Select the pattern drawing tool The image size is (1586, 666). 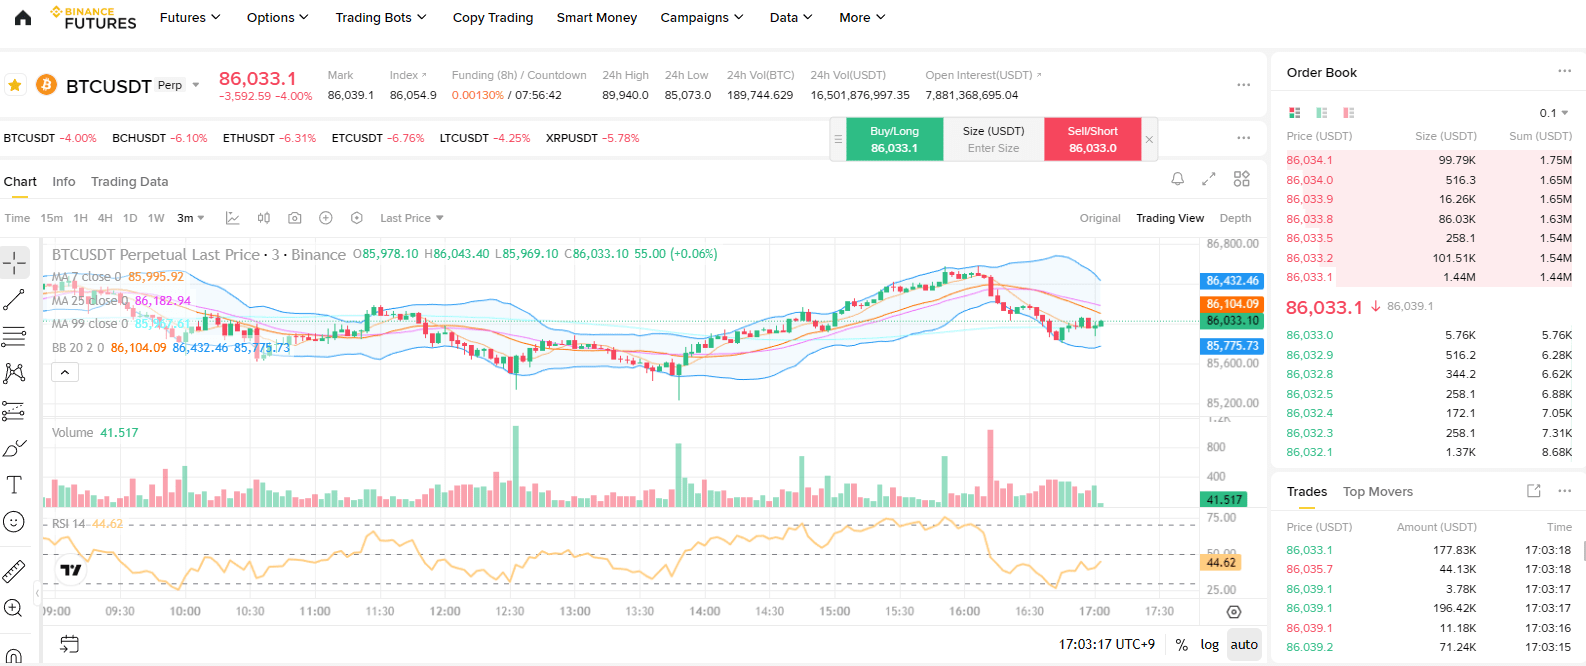[x=14, y=373]
